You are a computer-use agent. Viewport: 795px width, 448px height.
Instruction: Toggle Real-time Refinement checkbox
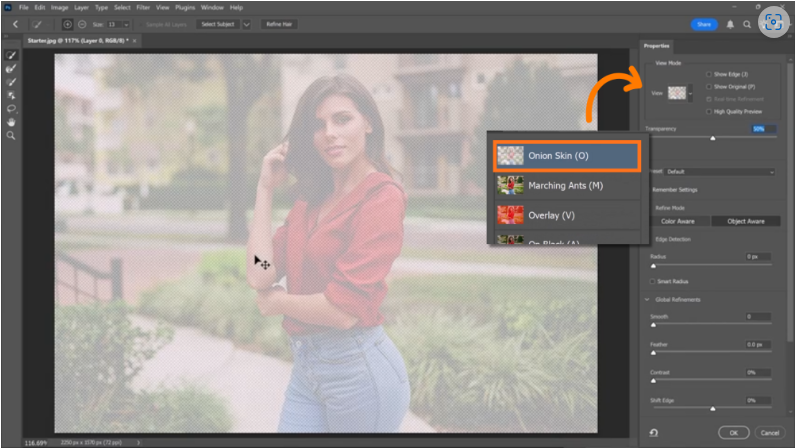tap(709, 99)
